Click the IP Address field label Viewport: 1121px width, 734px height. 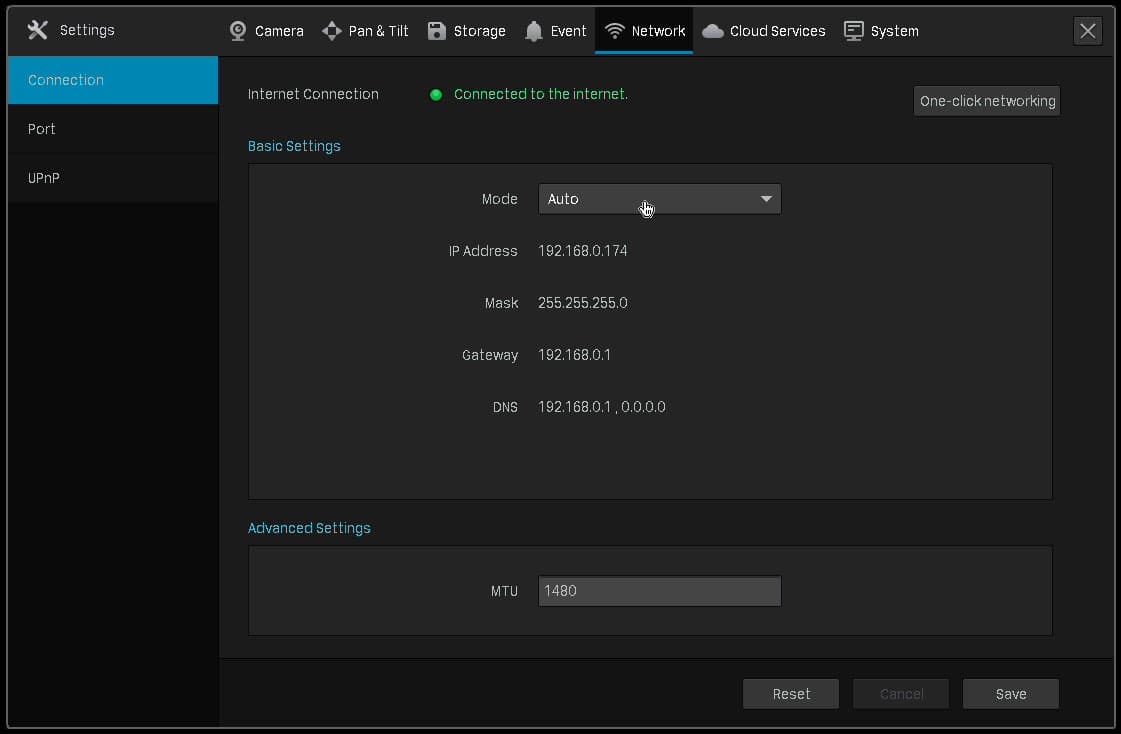(x=483, y=251)
